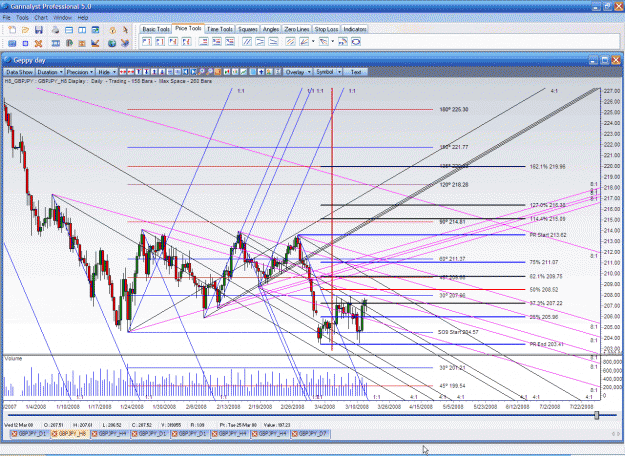This screenshot has width=625, height=456.
Task: Click the tile windows vertically icon
Action: (x=82, y=30)
